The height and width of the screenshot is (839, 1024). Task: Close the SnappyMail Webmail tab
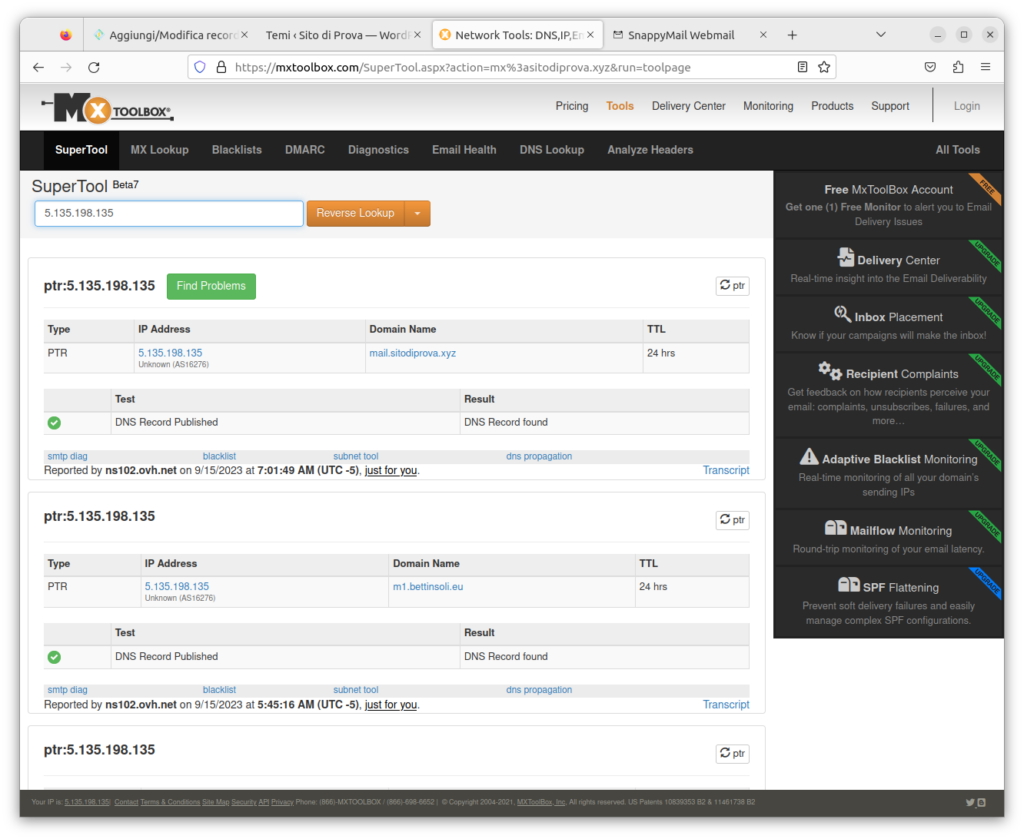pos(763,35)
